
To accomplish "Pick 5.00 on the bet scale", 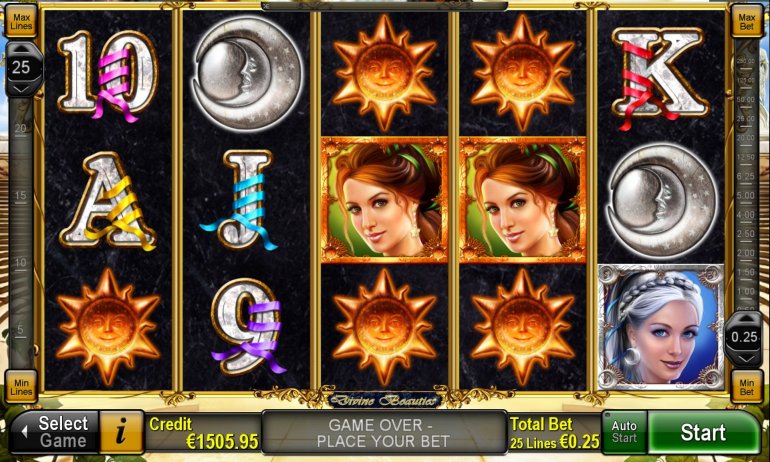I will (745, 196).
